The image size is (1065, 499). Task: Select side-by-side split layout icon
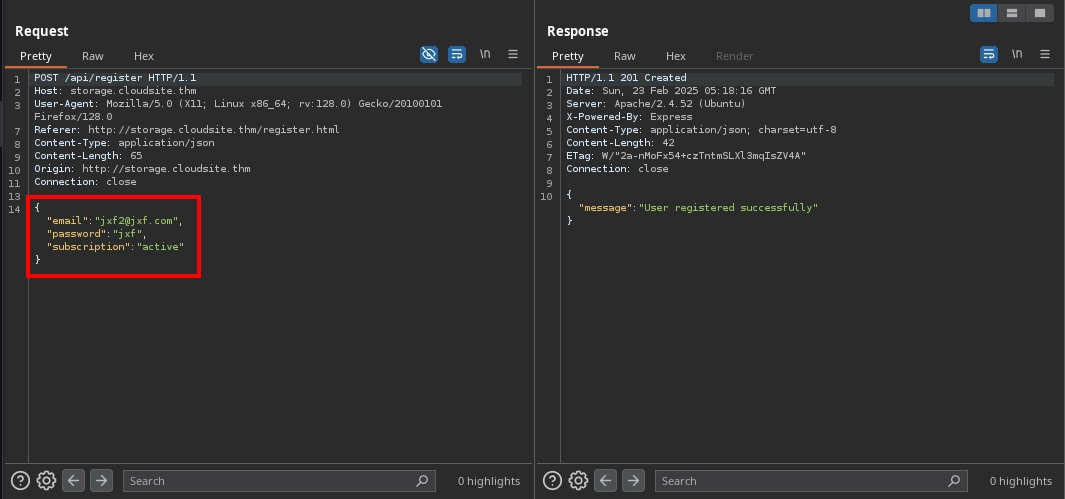984,13
